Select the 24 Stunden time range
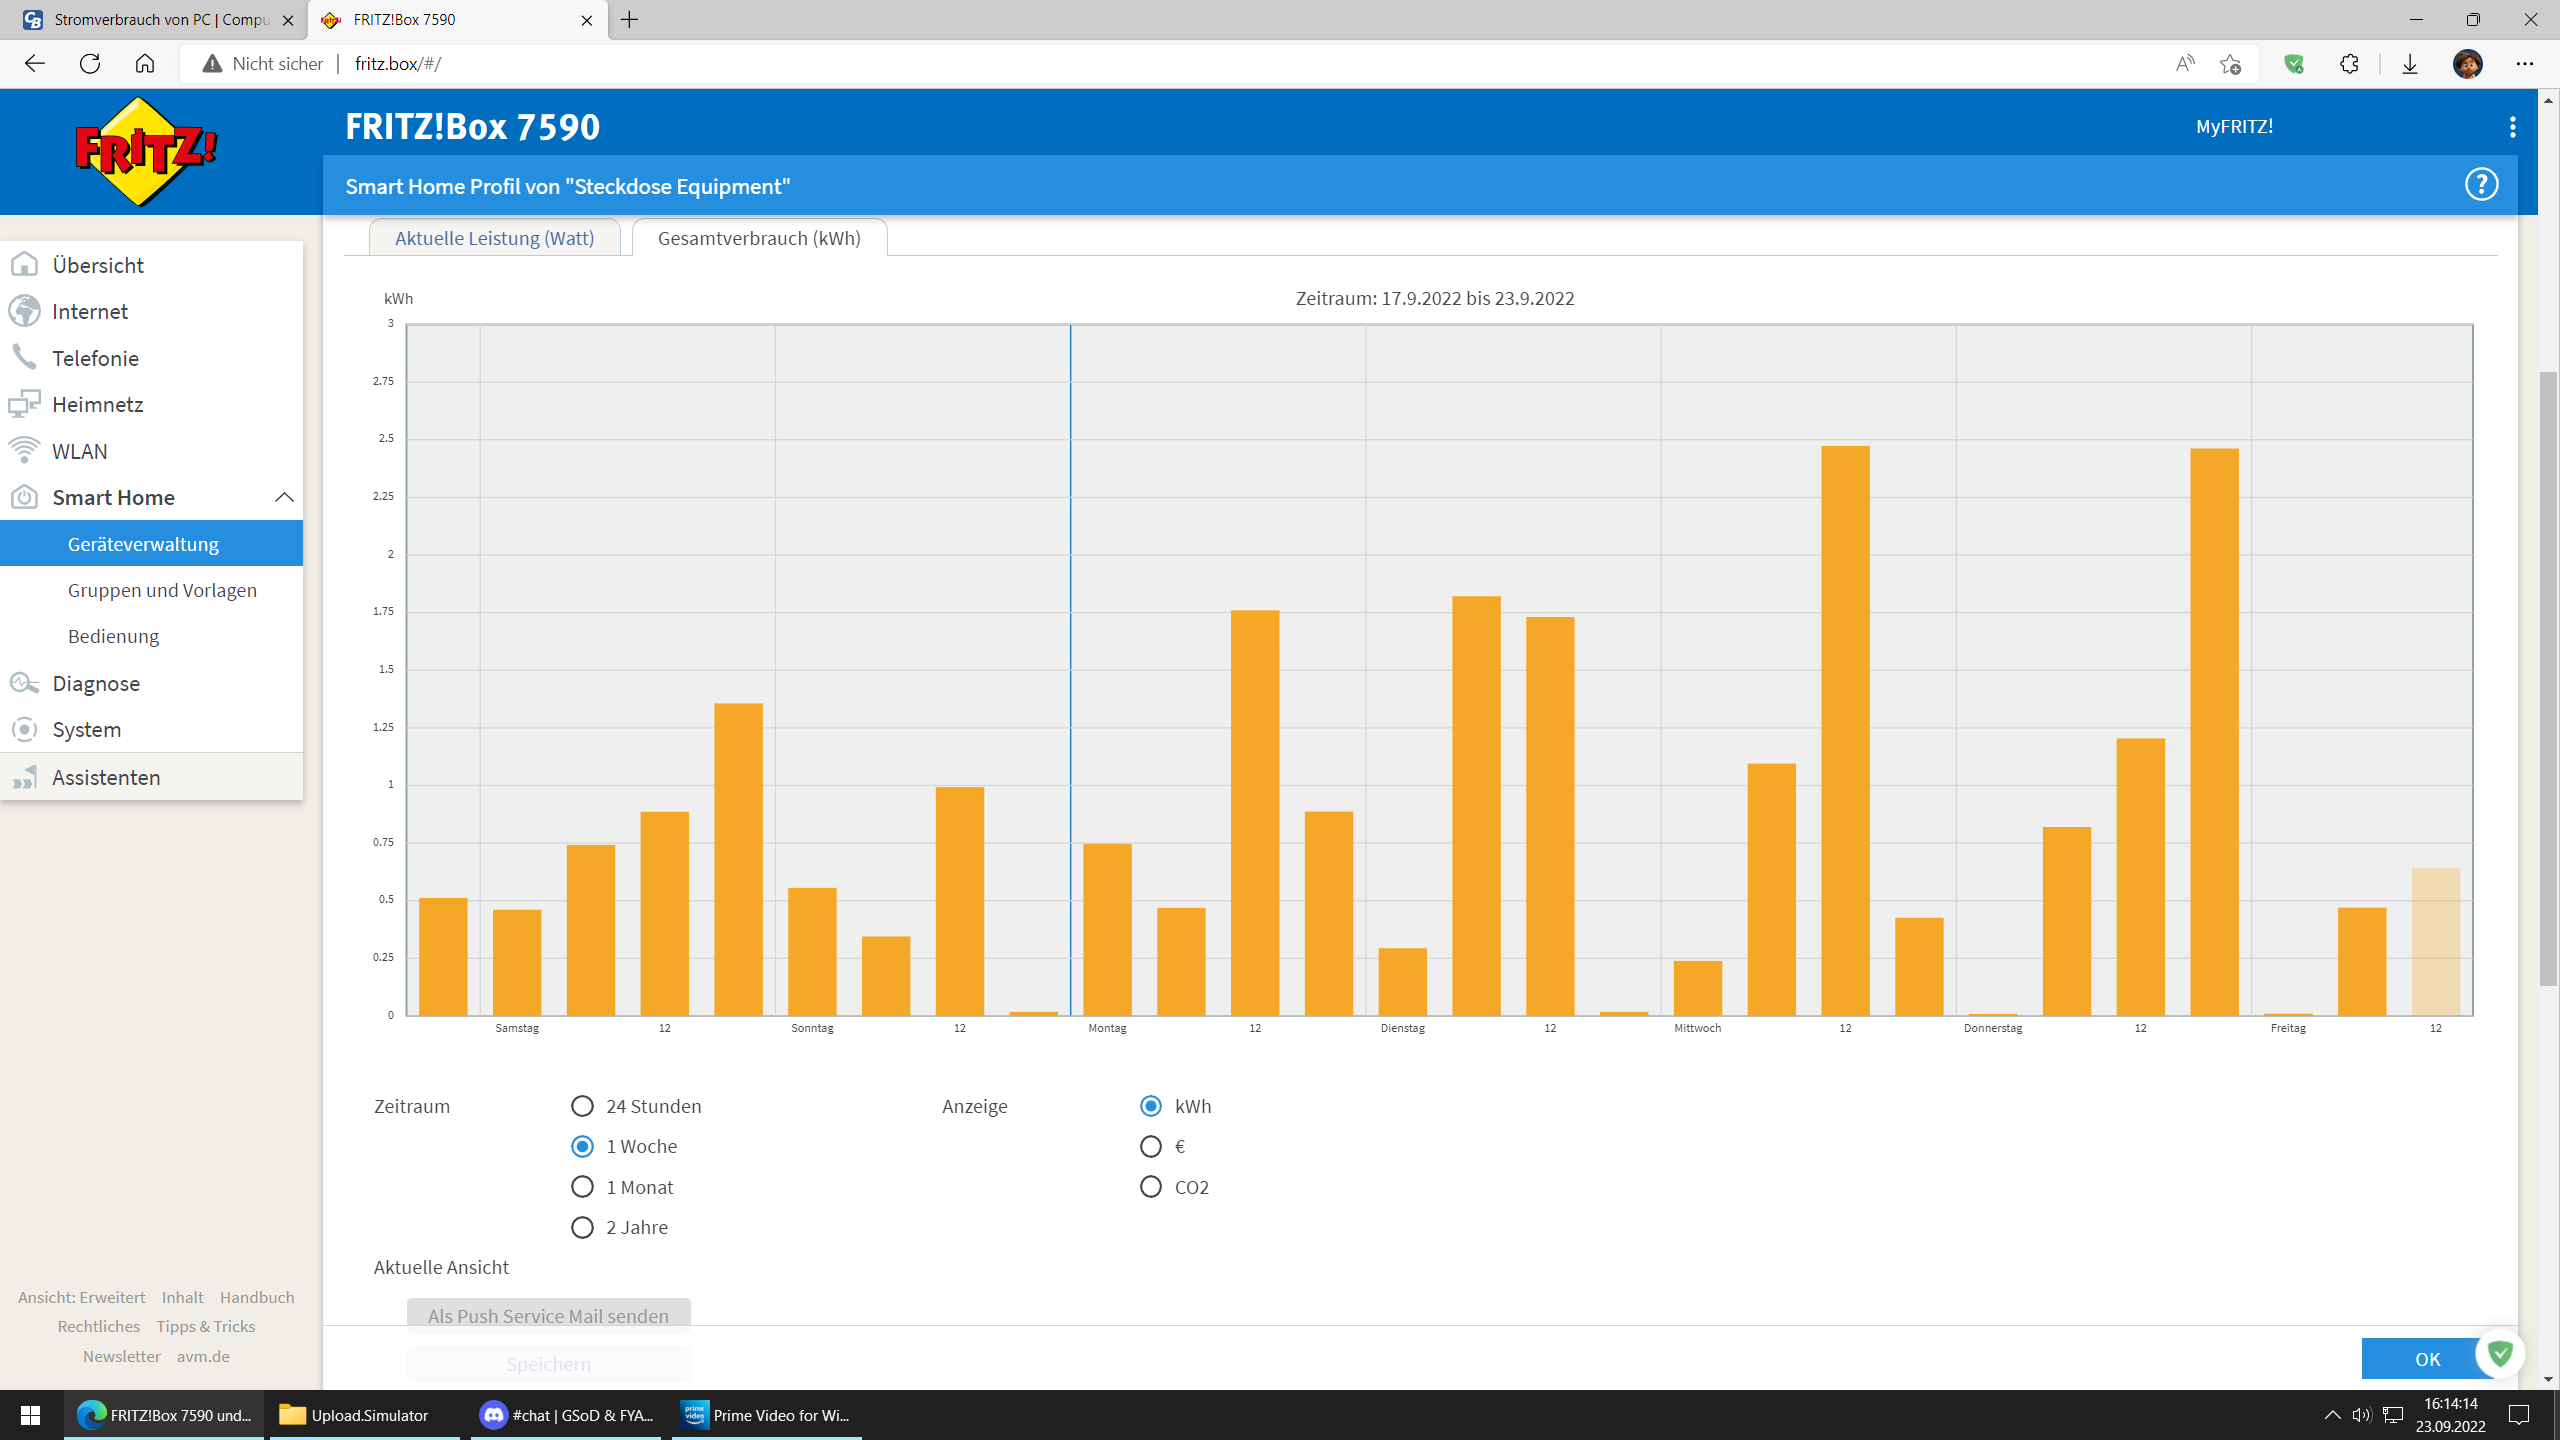 tap(582, 1106)
